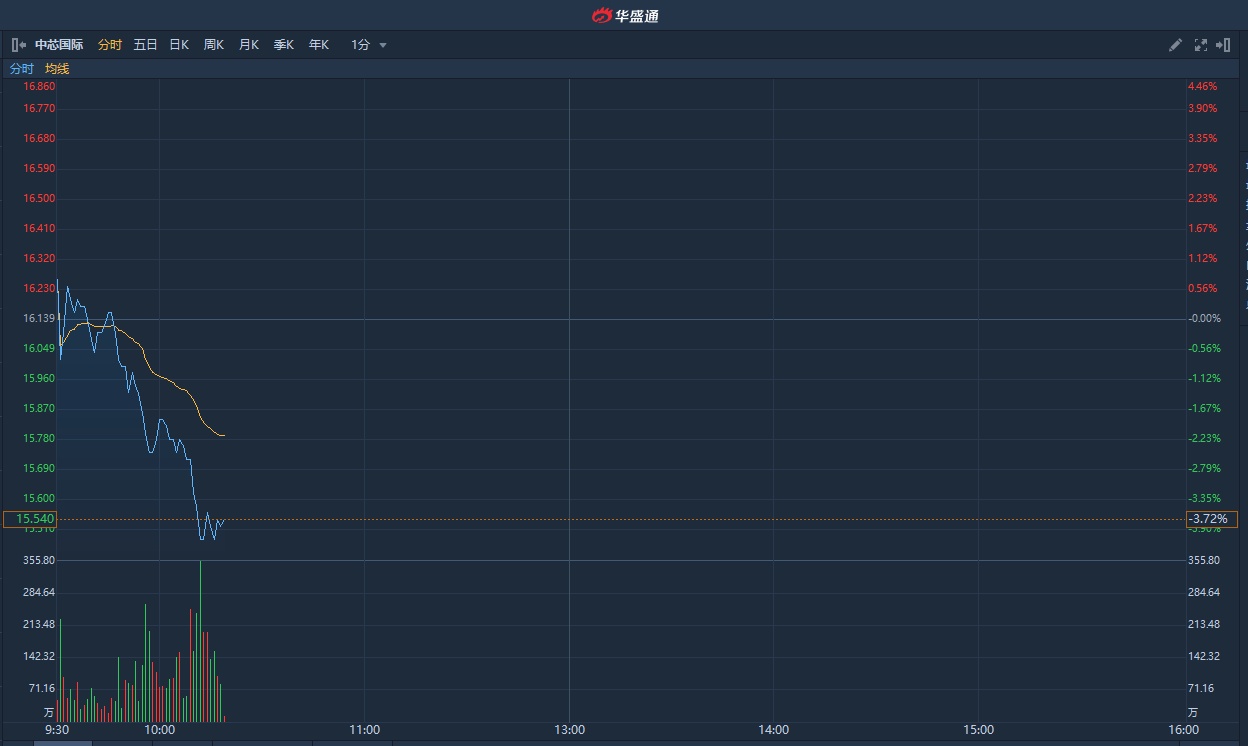Toggle the yellow 均线 average line legend
Image resolution: width=1248 pixels, height=746 pixels.
click(x=57, y=69)
